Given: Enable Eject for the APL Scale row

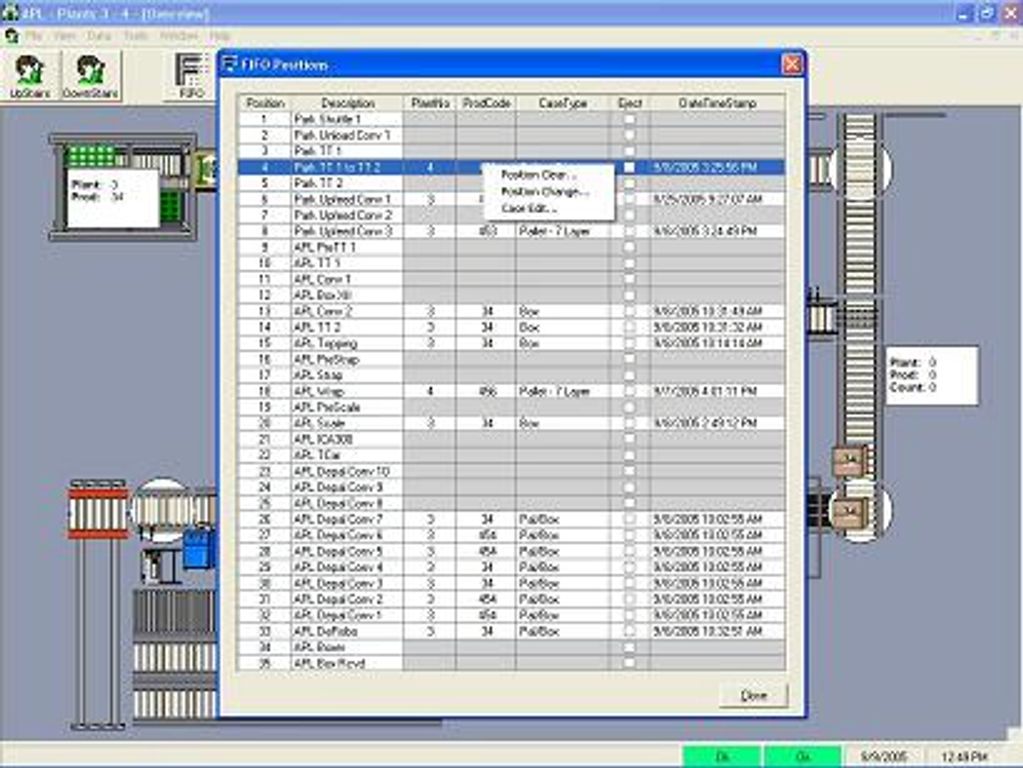Looking at the screenshot, I should [x=628, y=420].
